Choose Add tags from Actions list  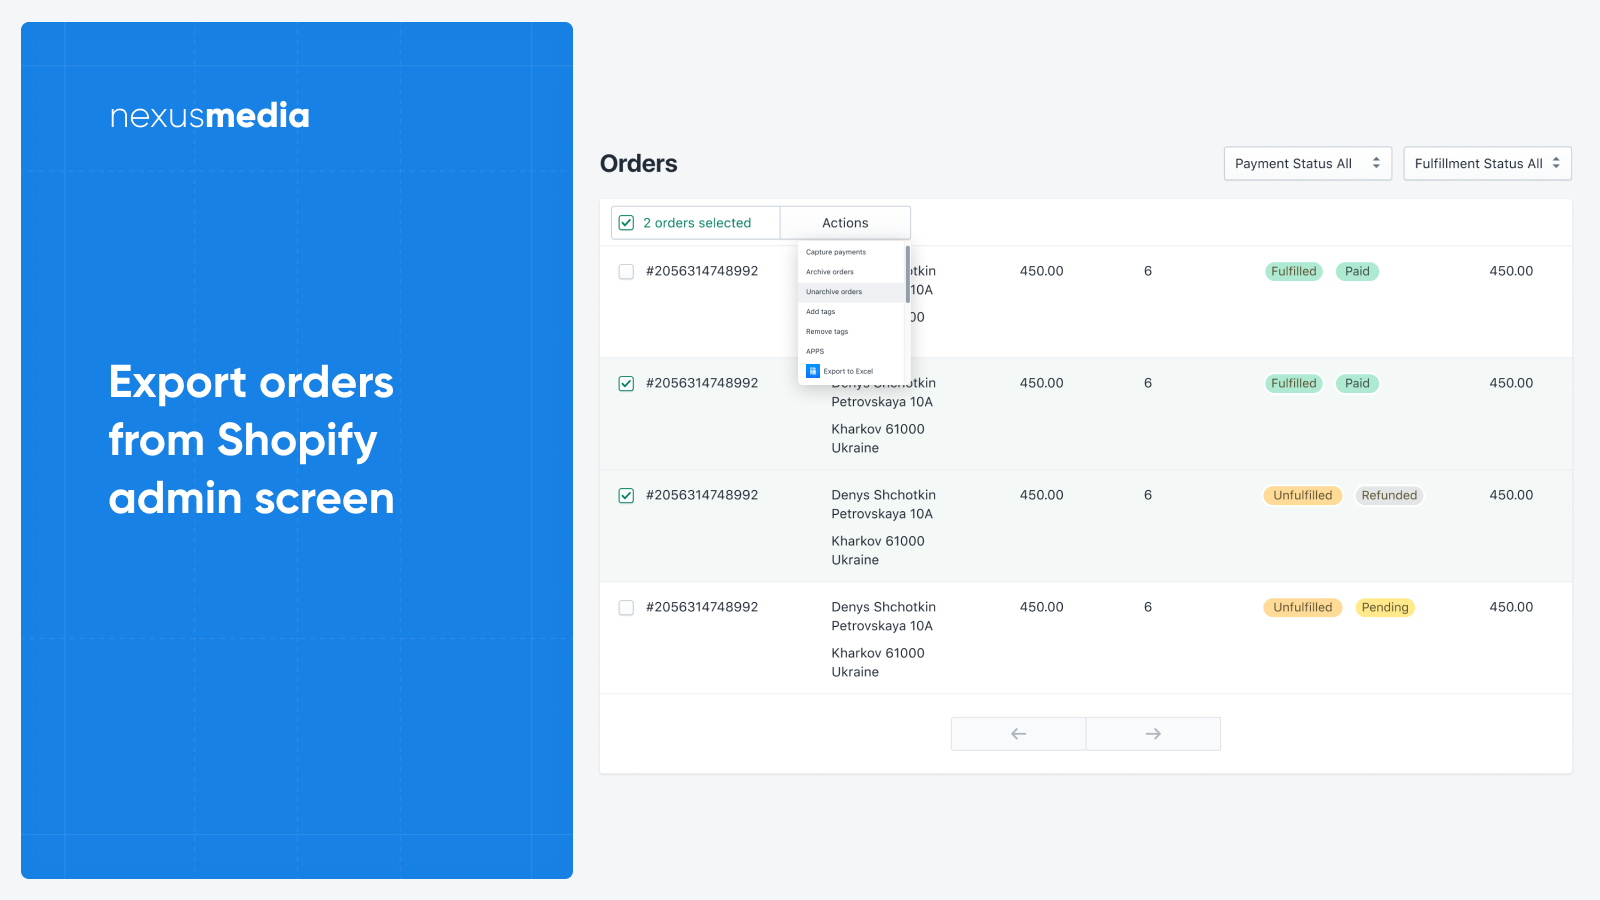[820, 311]
